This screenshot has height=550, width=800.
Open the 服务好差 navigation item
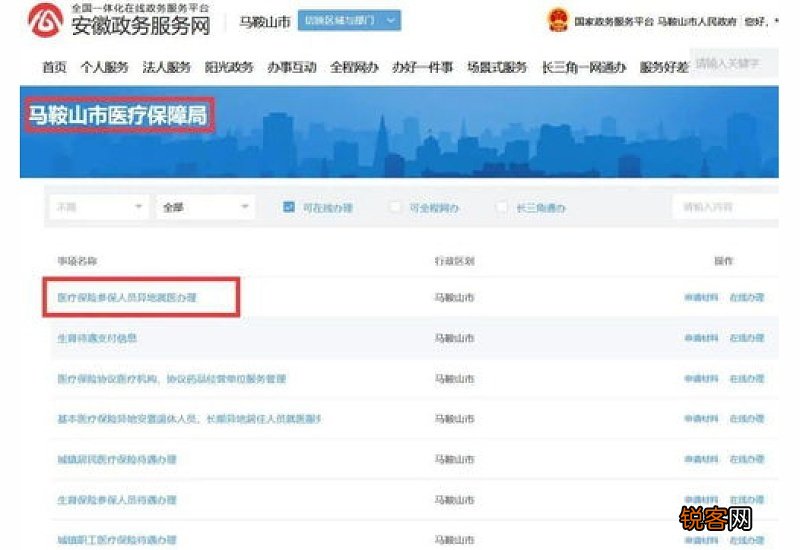coord(664,67)
